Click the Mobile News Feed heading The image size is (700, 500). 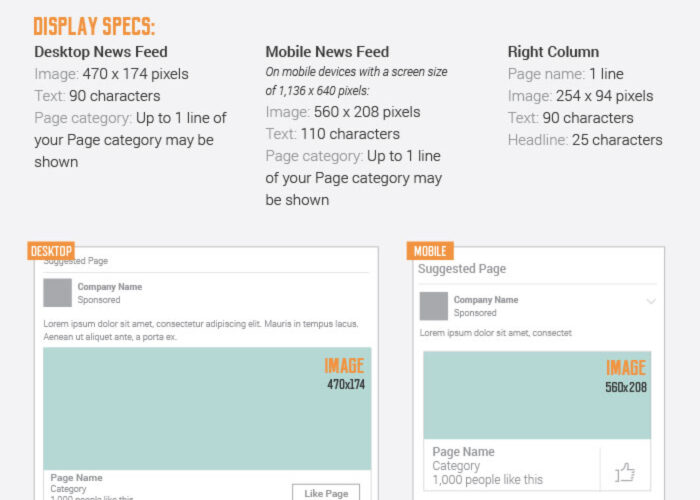(x=327, y=52)
